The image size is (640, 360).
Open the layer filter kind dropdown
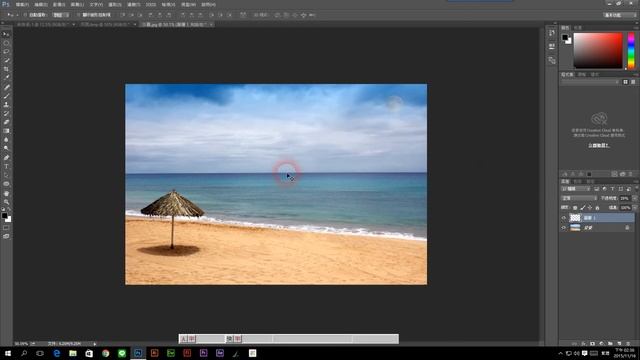pos(576,189)
